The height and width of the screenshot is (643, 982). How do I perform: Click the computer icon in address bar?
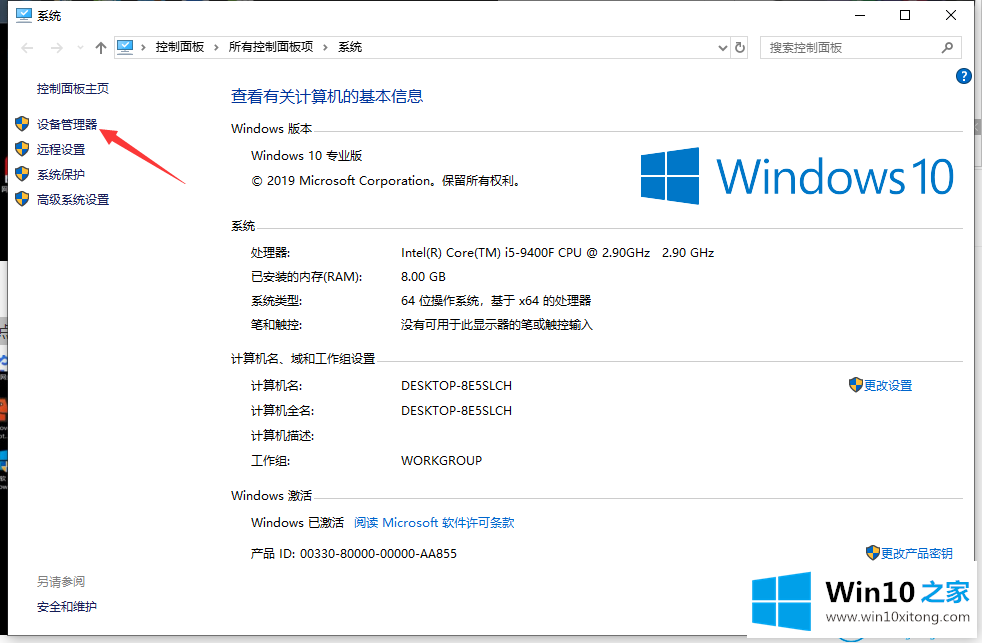(125, 47)
